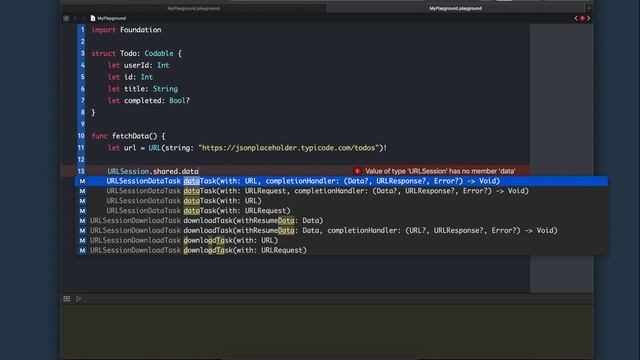This screenshot has width=640, height=360.
Task: Click the 'Codable' protocol name
Action: tap(159, 53)
